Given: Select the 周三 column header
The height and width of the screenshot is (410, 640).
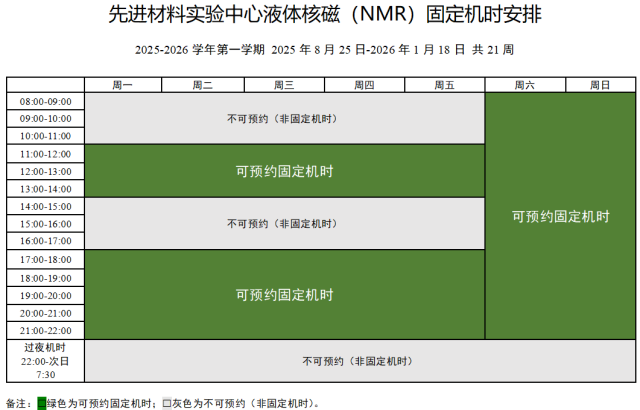Looking at the screenshot, I should click(284, 85).
